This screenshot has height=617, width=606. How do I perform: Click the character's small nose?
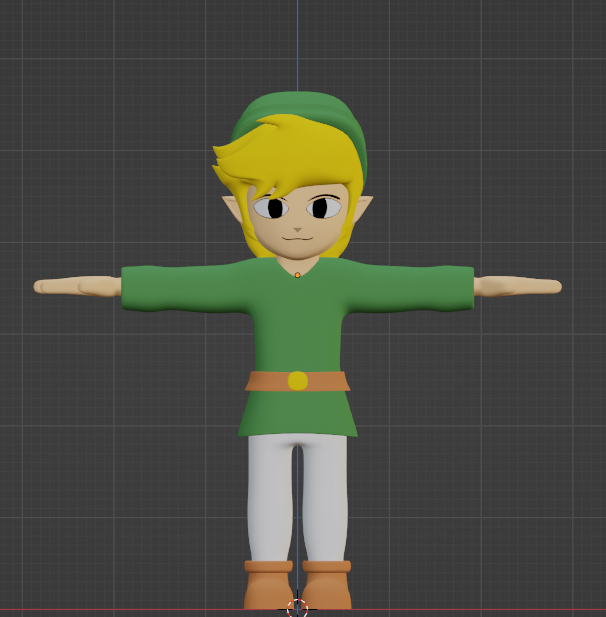[x=297, y=229]
